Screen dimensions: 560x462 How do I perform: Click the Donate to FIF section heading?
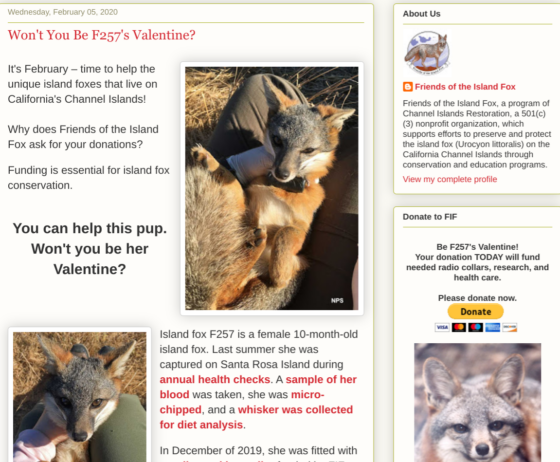430,217
